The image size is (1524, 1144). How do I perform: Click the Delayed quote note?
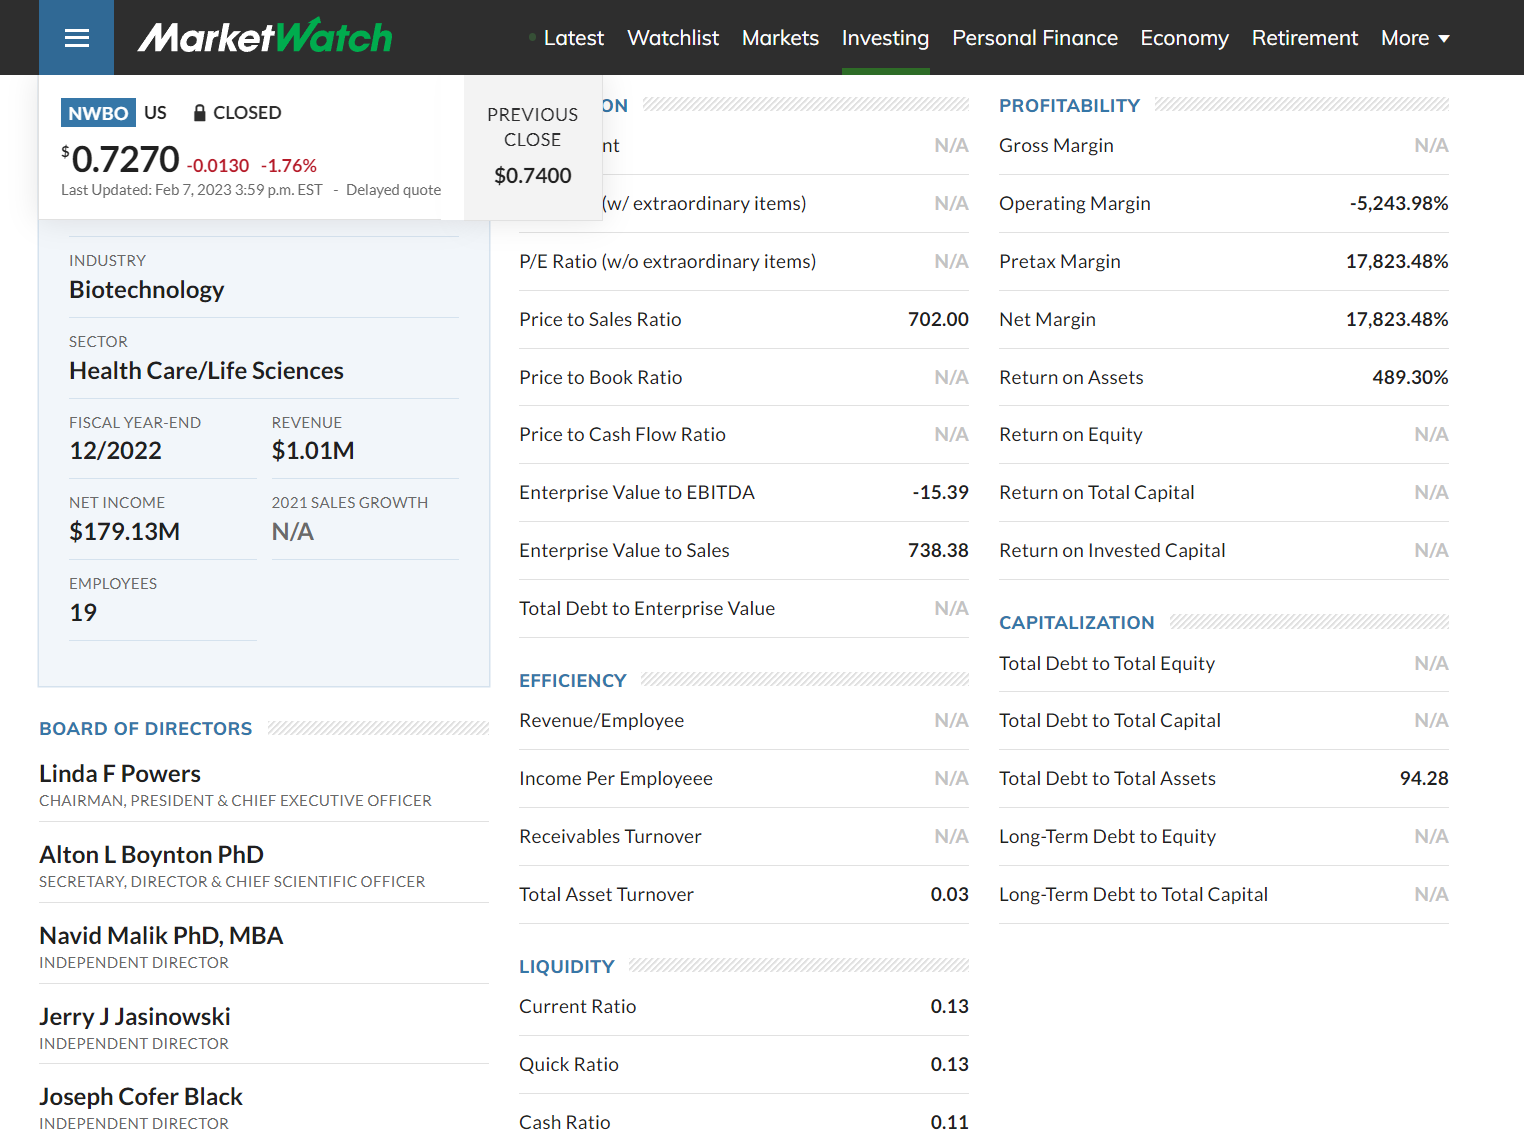tap(393, 190)
